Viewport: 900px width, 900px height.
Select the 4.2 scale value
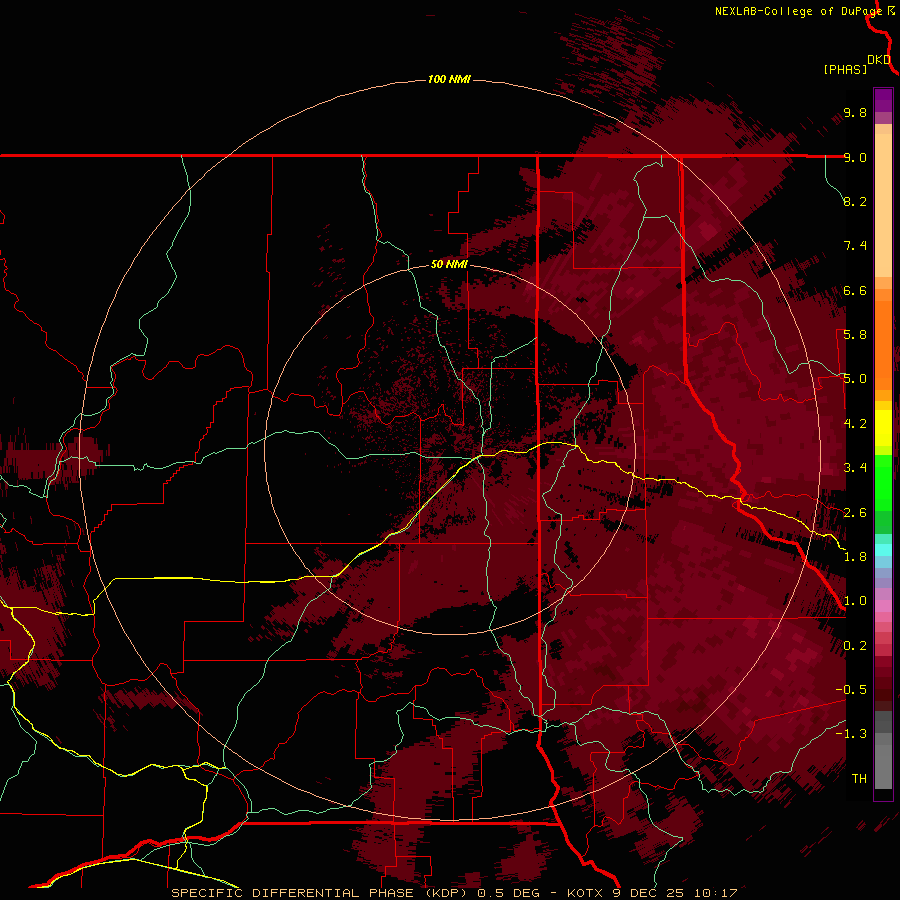(855, 424)
